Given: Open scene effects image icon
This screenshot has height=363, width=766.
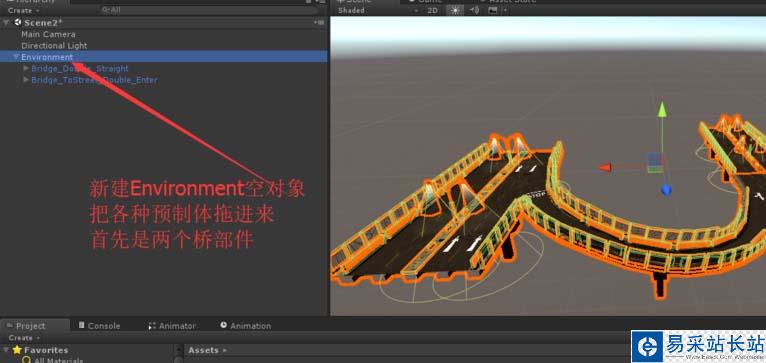Looking at the screenshot, I should click(x=492, y=10).
